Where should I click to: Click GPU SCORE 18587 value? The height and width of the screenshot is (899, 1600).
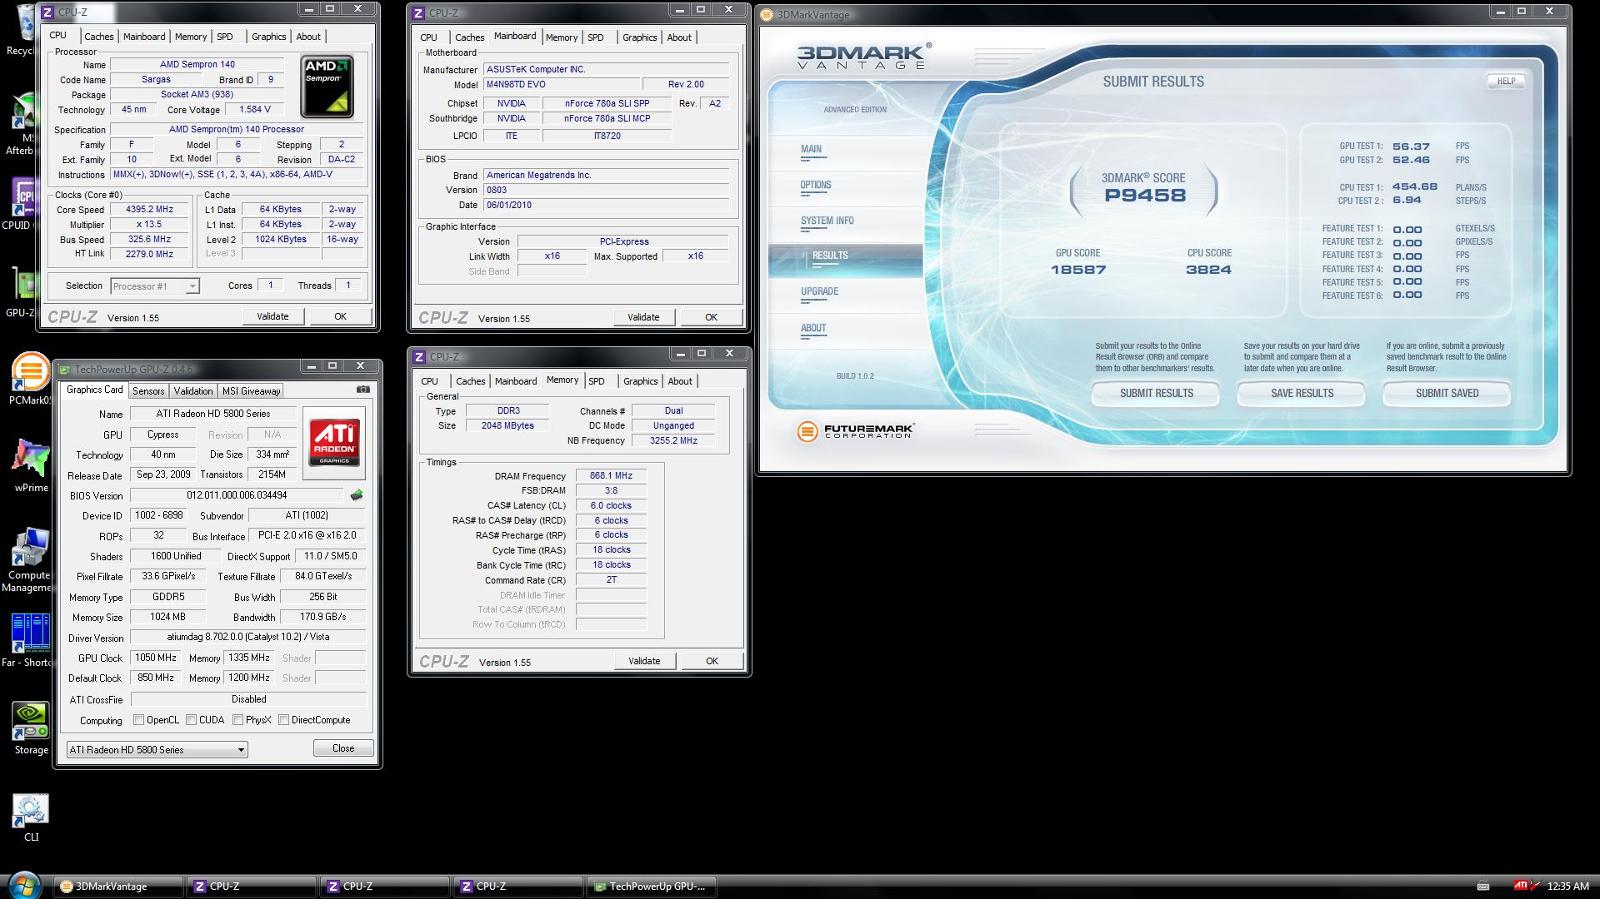coord(1078,270)
